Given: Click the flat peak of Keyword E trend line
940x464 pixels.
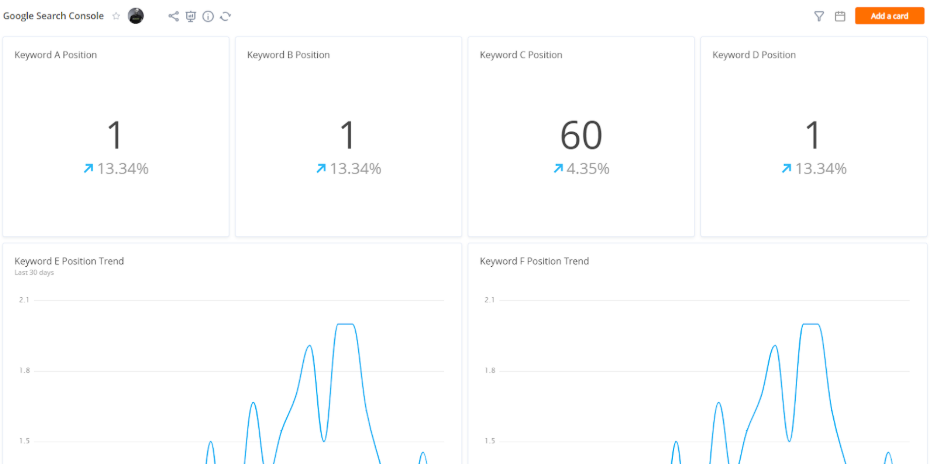Looking at the screenshot, I should tap(345, 324).
